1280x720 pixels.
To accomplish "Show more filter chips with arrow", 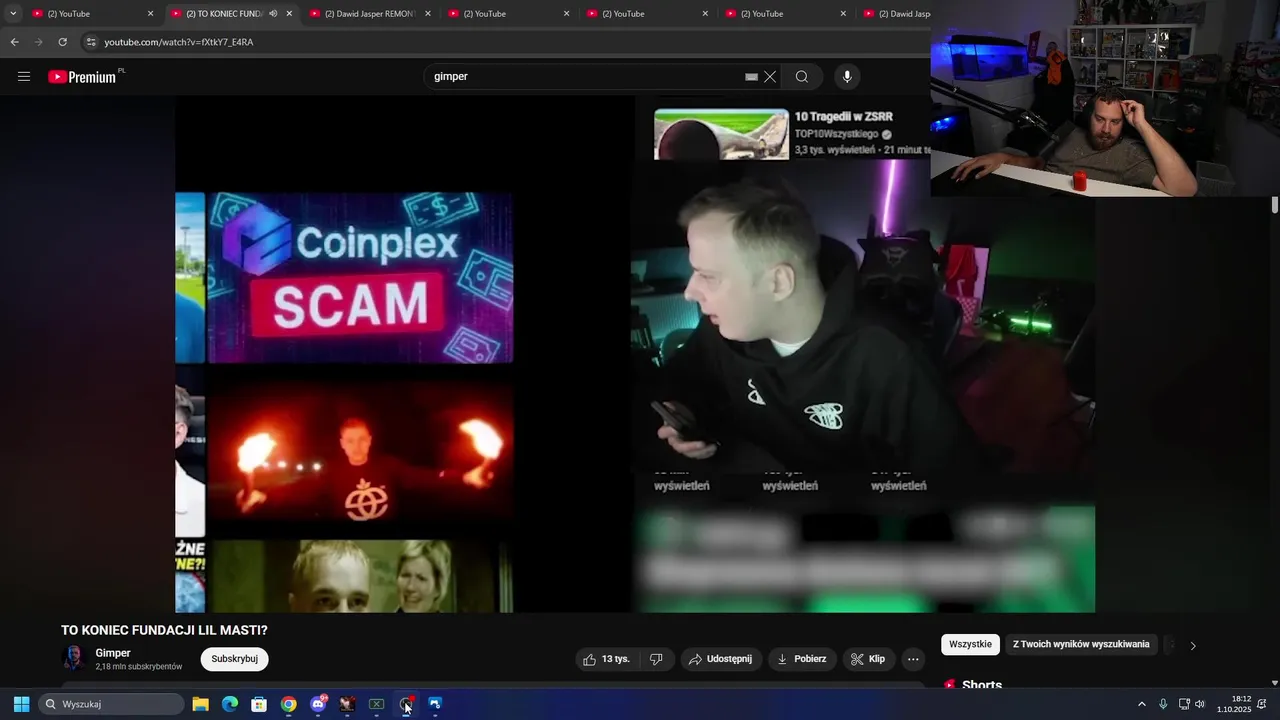I will [x=1192, y=645].
